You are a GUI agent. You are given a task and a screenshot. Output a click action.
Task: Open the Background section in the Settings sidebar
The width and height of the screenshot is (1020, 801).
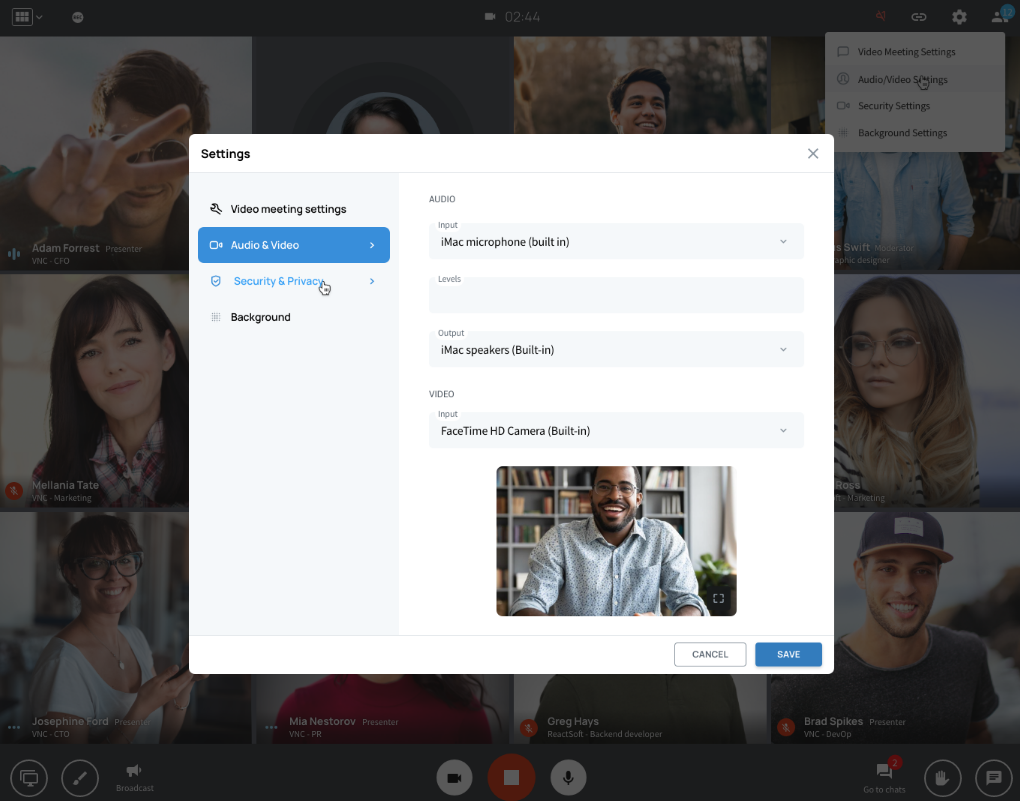click(x=293, y=317)
